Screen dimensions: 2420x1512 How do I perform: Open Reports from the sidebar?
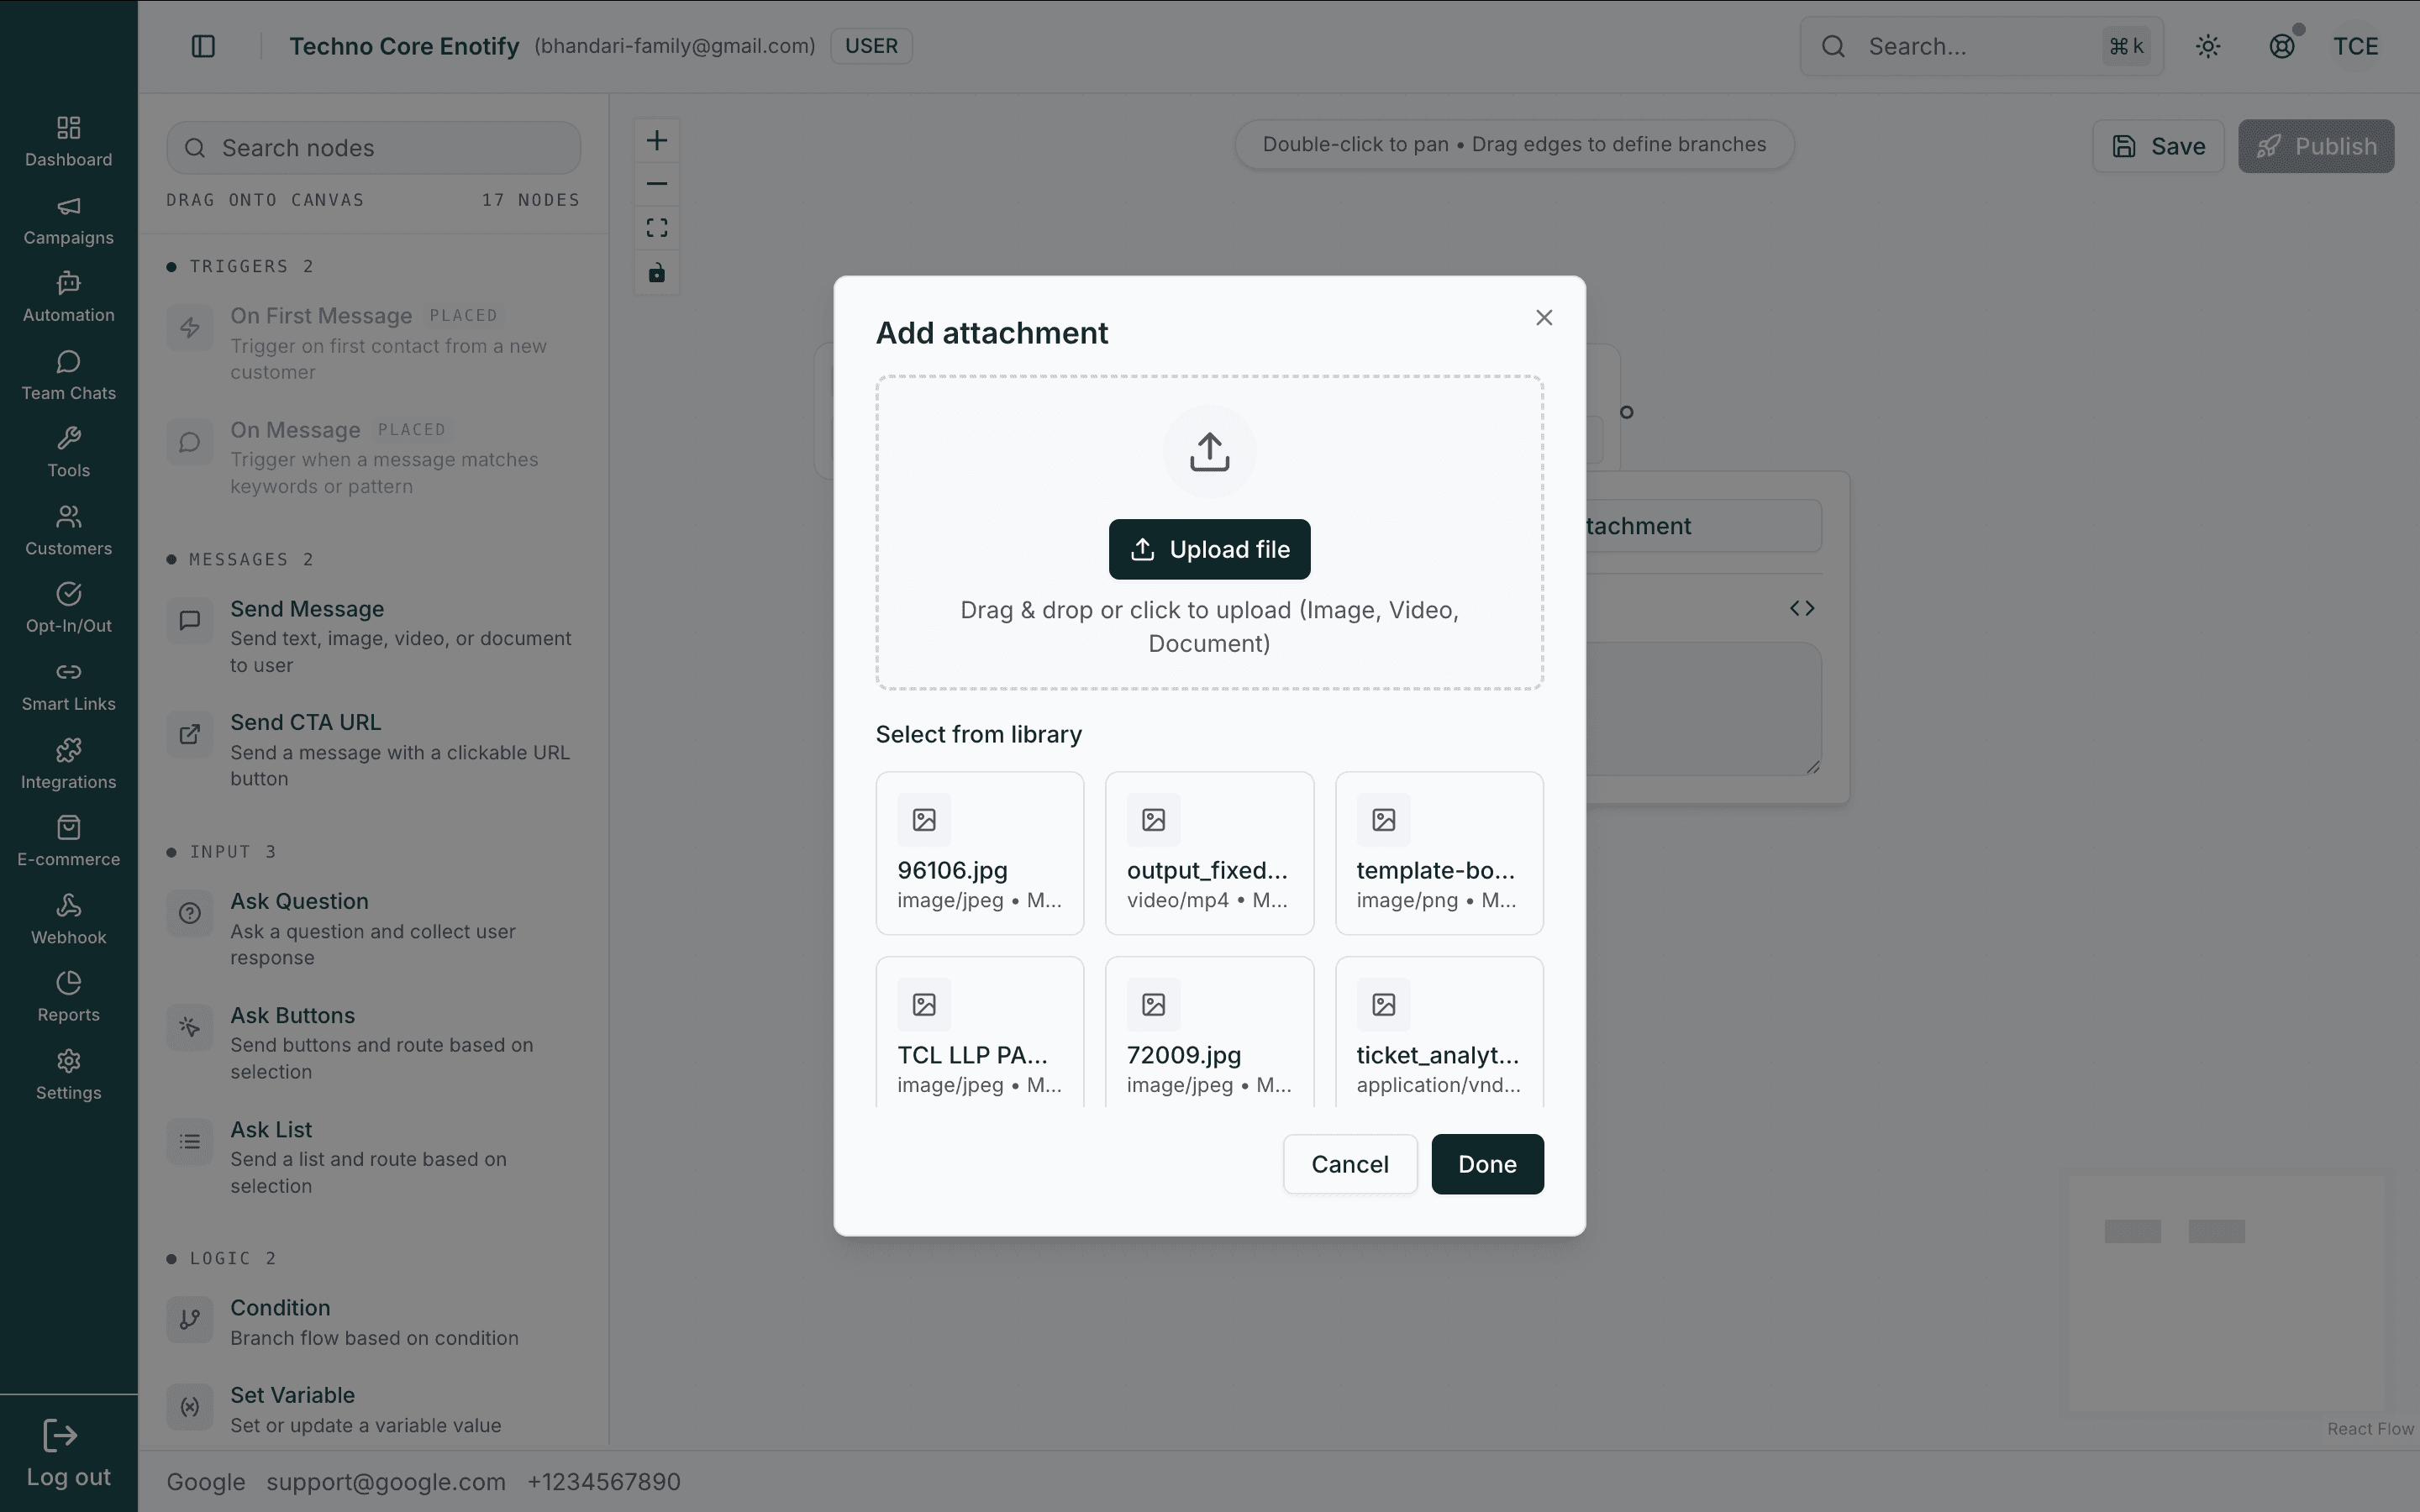68,997
